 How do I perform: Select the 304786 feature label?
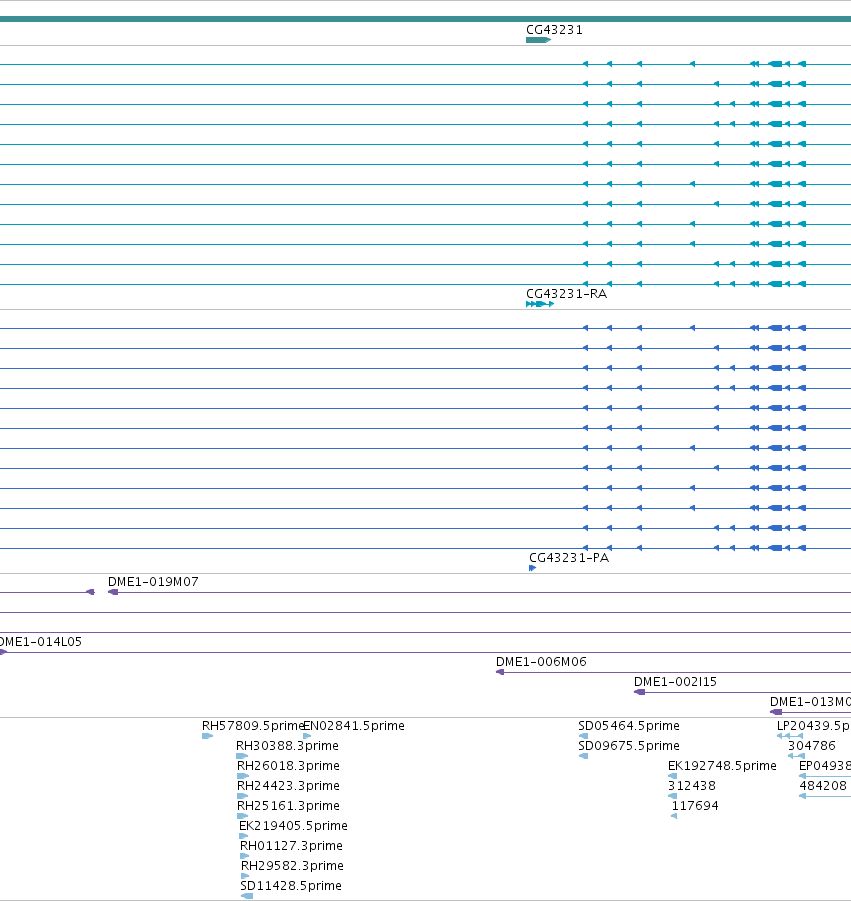(811, 746)
